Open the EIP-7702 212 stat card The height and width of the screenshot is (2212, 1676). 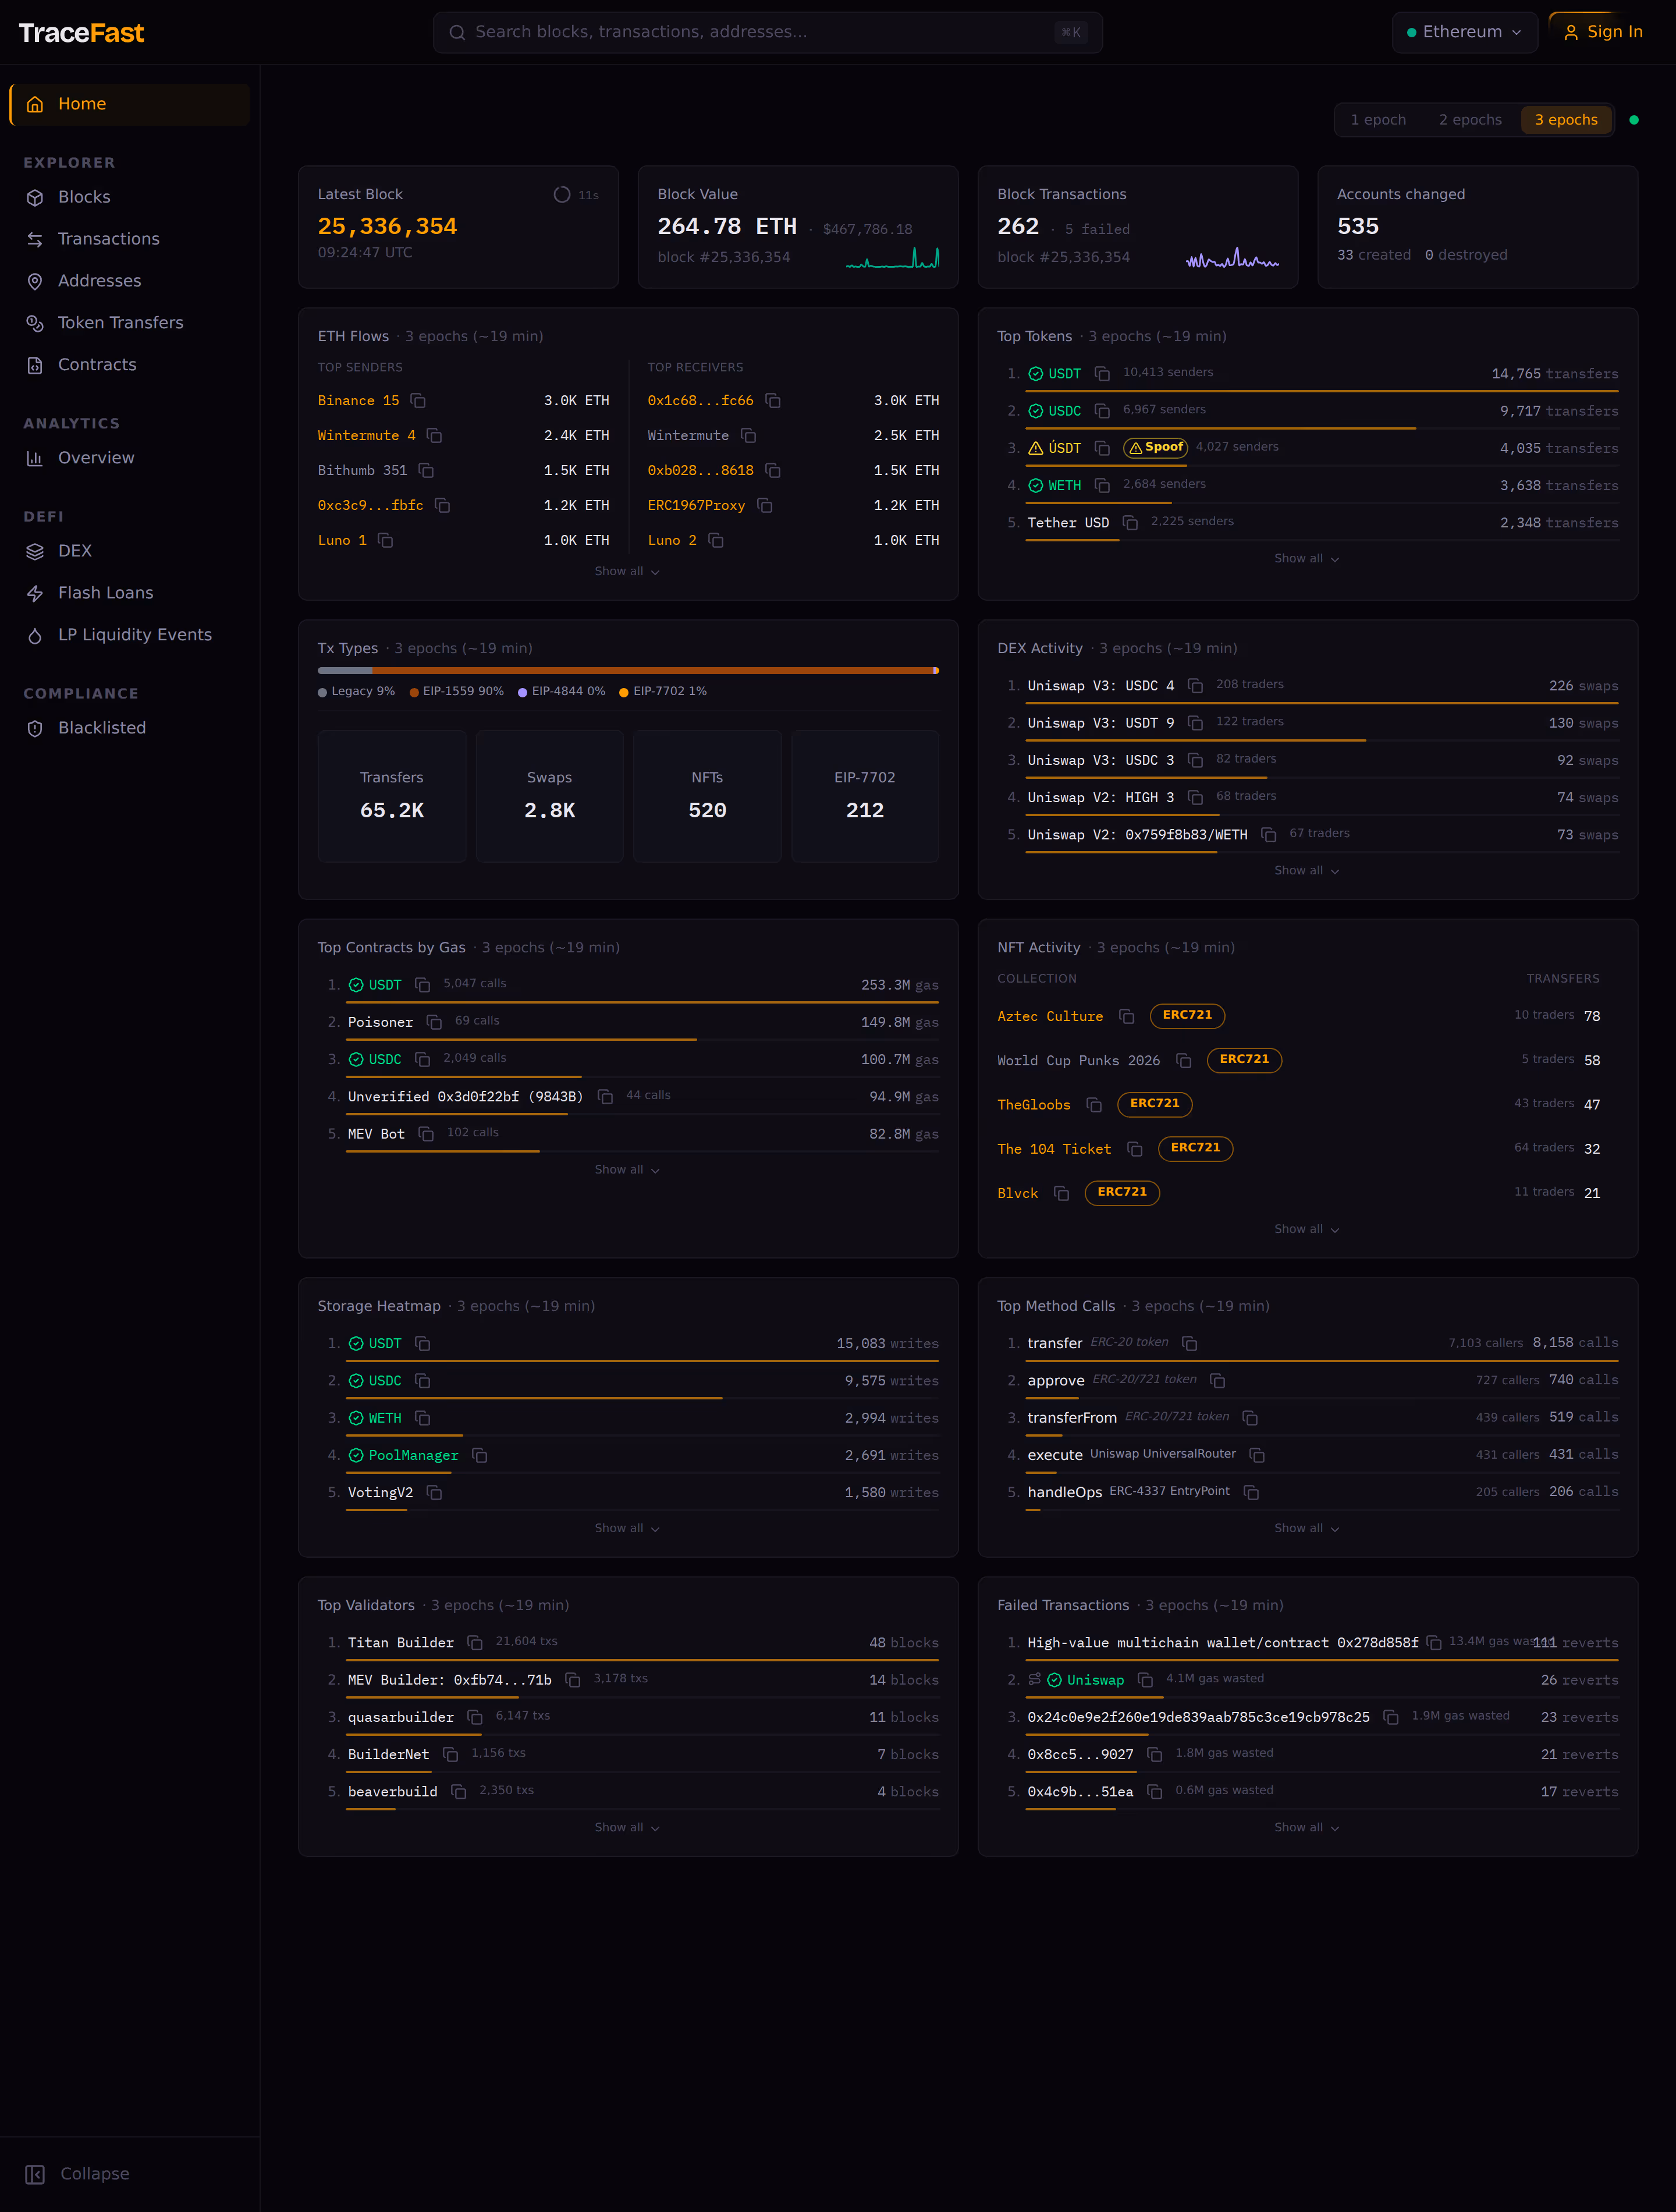tap(865, 796)
